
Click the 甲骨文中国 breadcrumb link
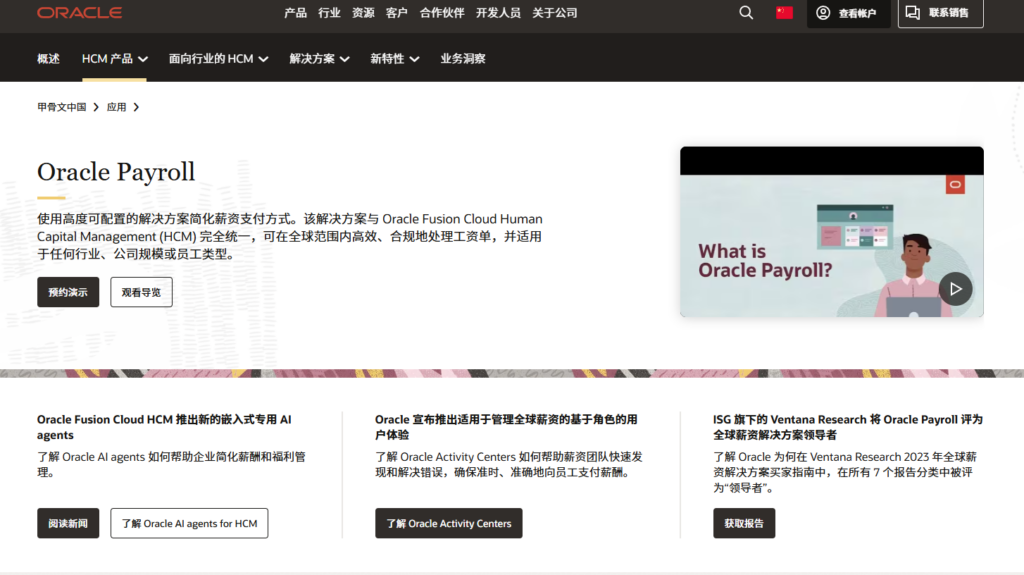click(x=62, y=107)
